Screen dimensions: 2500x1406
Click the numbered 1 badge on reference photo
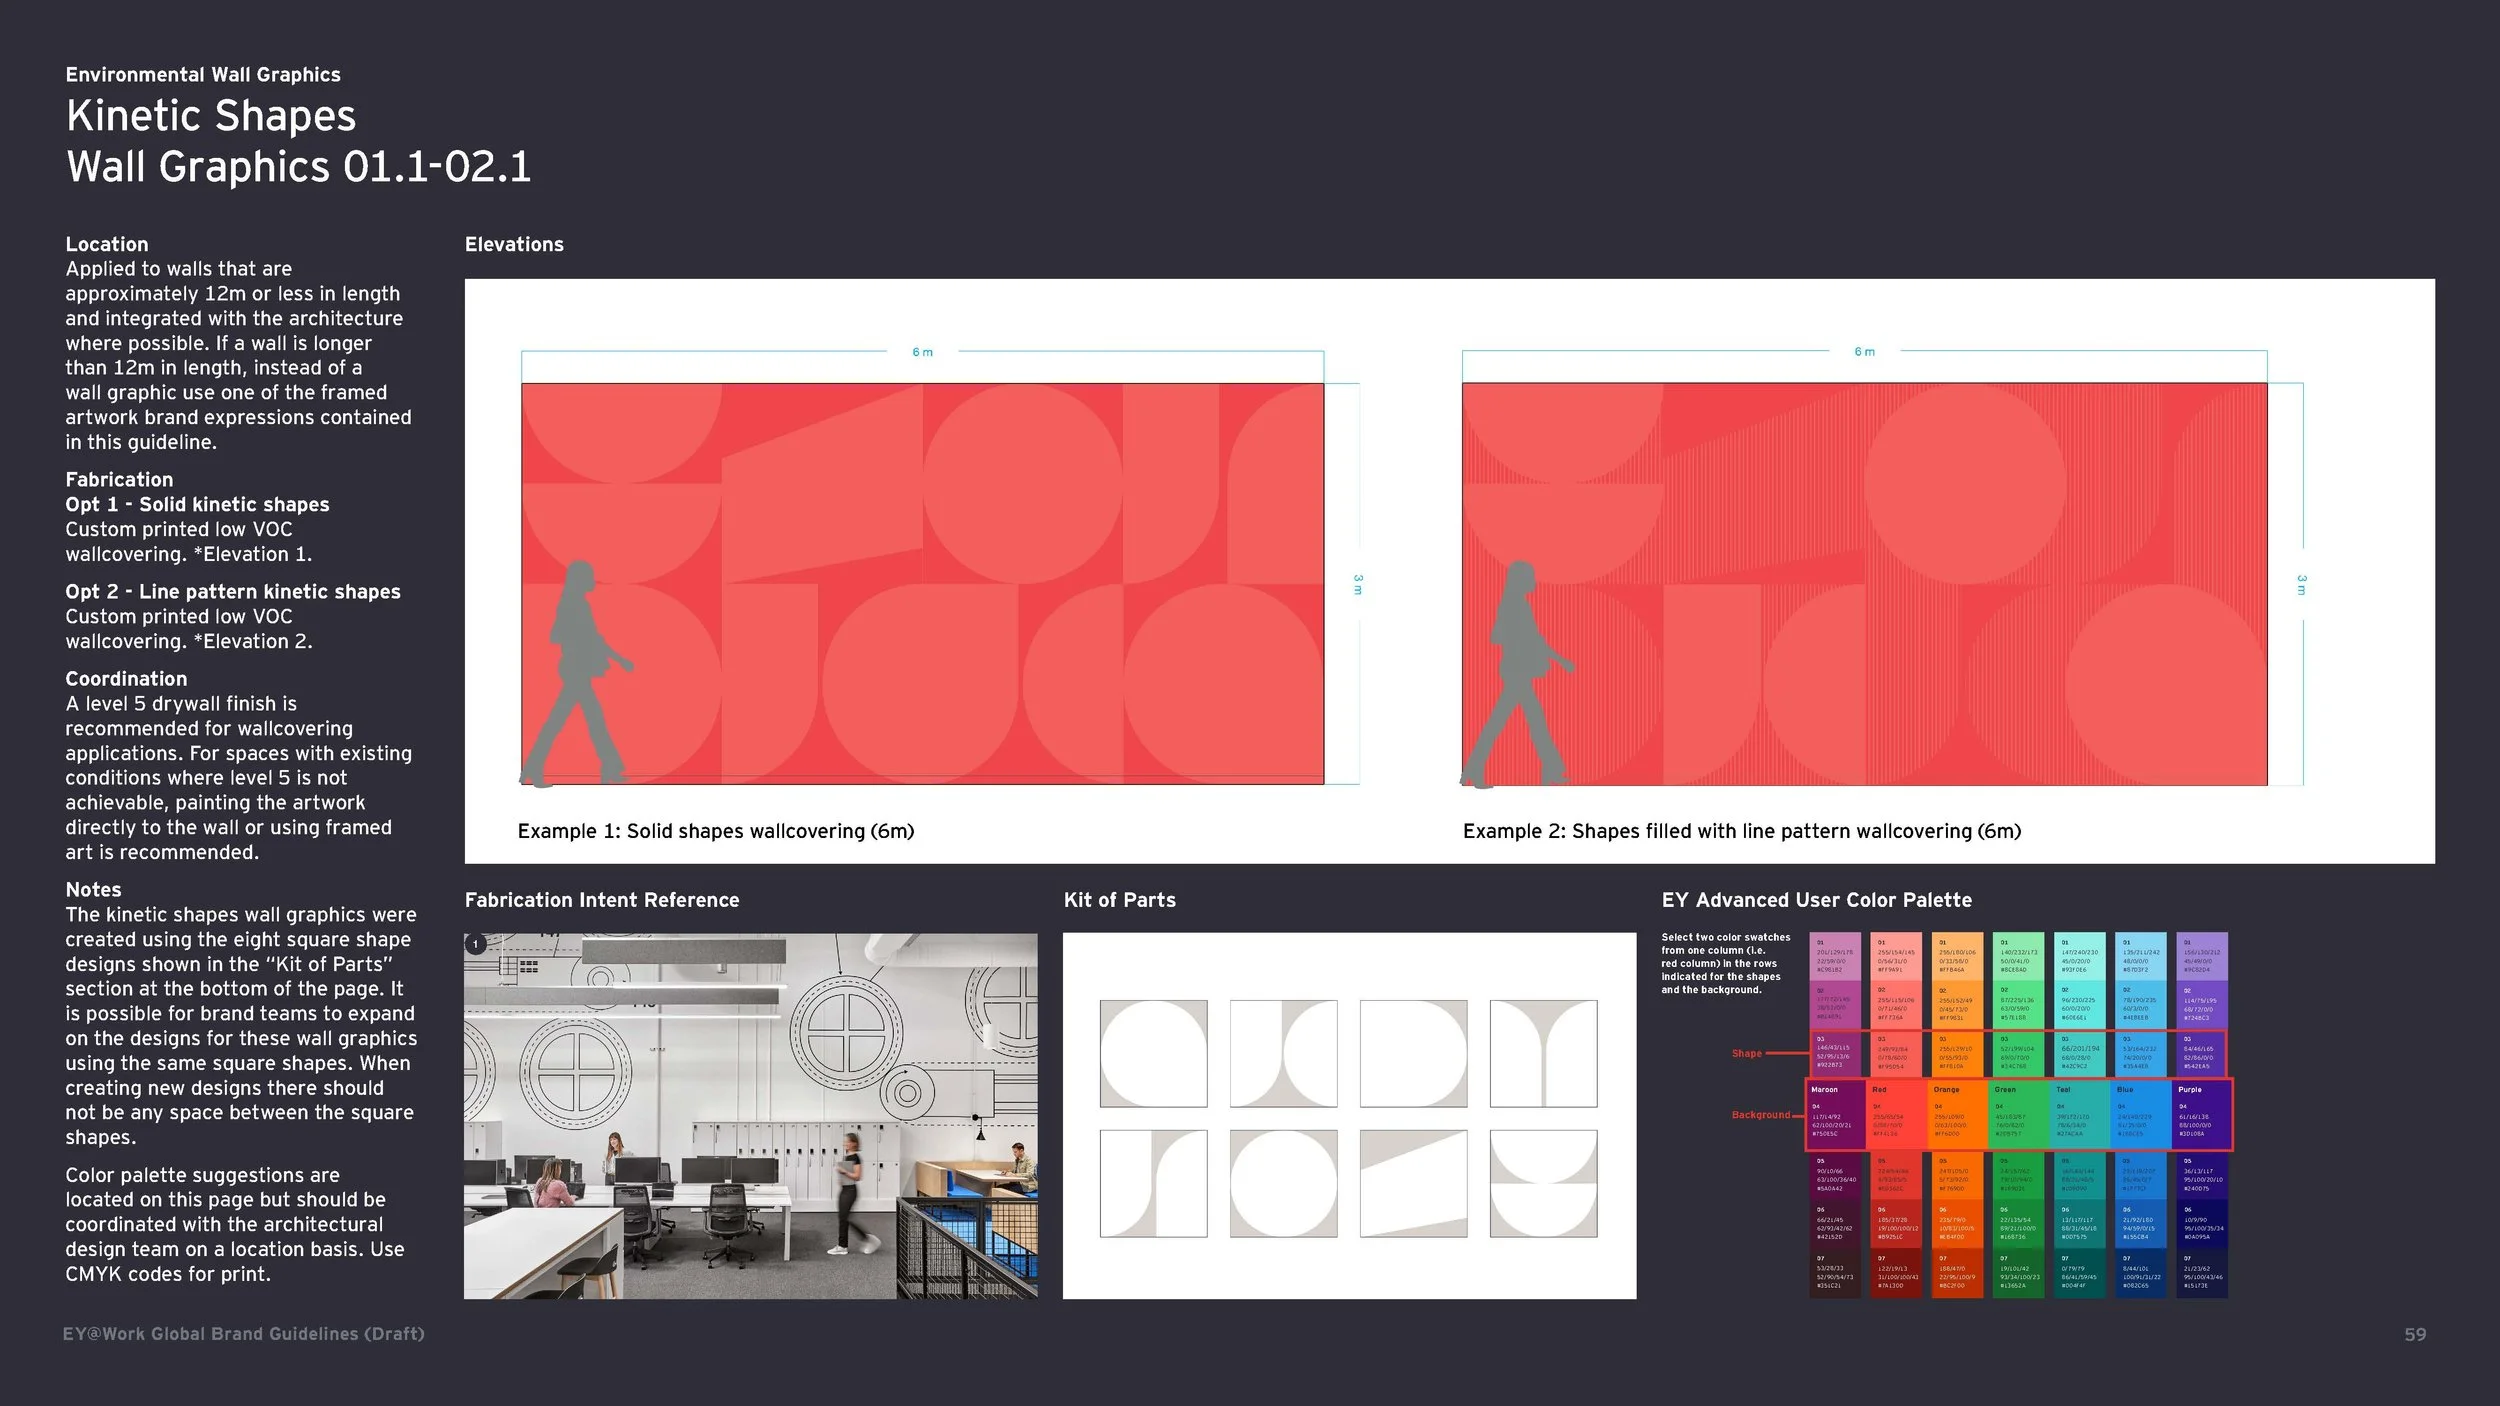pyautogui.click(x=476, y=943)
